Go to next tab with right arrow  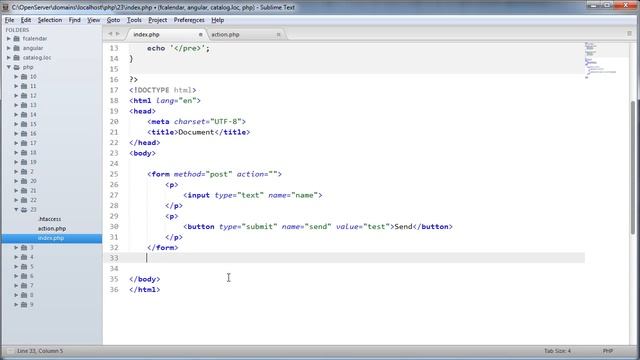point(118,34)
